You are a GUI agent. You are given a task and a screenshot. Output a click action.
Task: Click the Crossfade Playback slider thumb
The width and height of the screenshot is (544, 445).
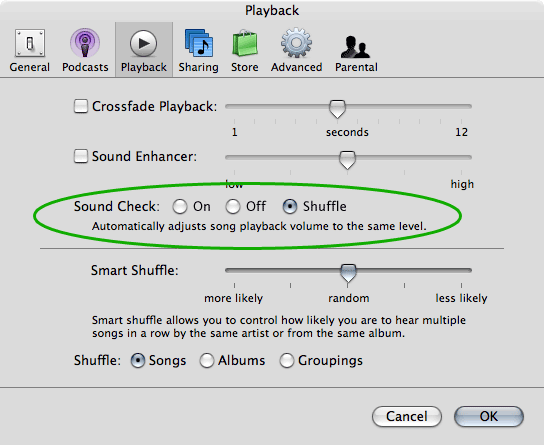pyautogui.click(x=337, y=109)
